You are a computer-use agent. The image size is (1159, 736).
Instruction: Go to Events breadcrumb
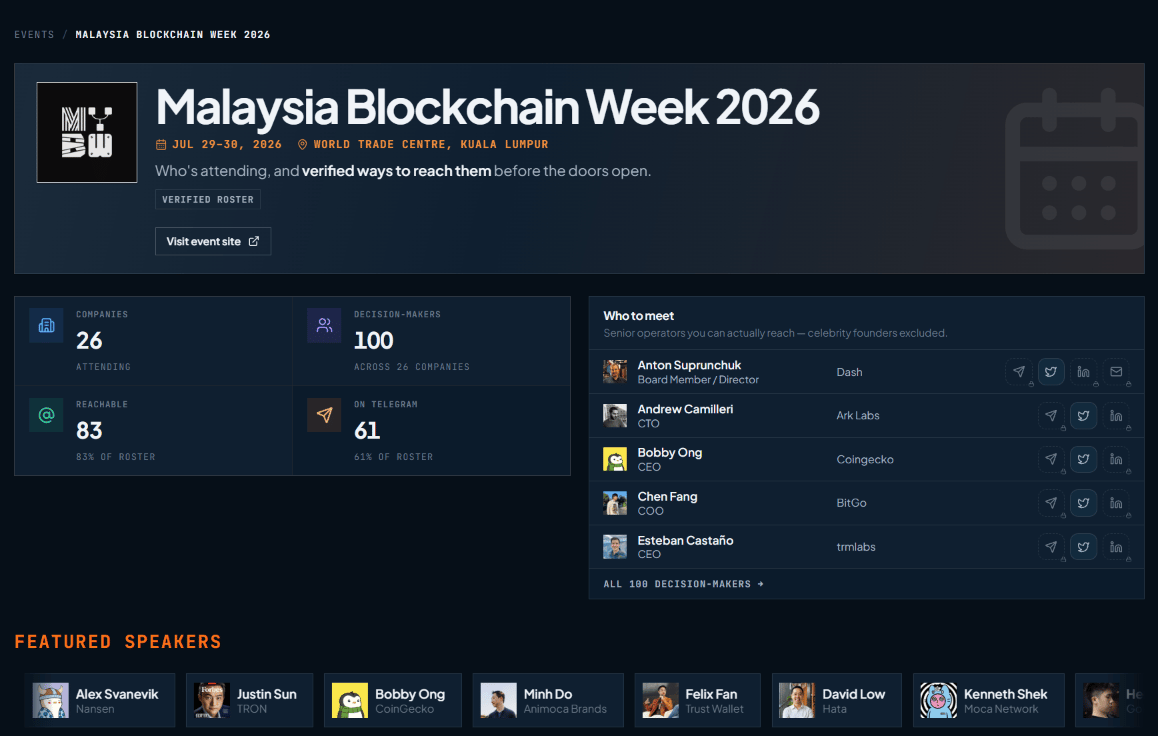tap(34, 35)
